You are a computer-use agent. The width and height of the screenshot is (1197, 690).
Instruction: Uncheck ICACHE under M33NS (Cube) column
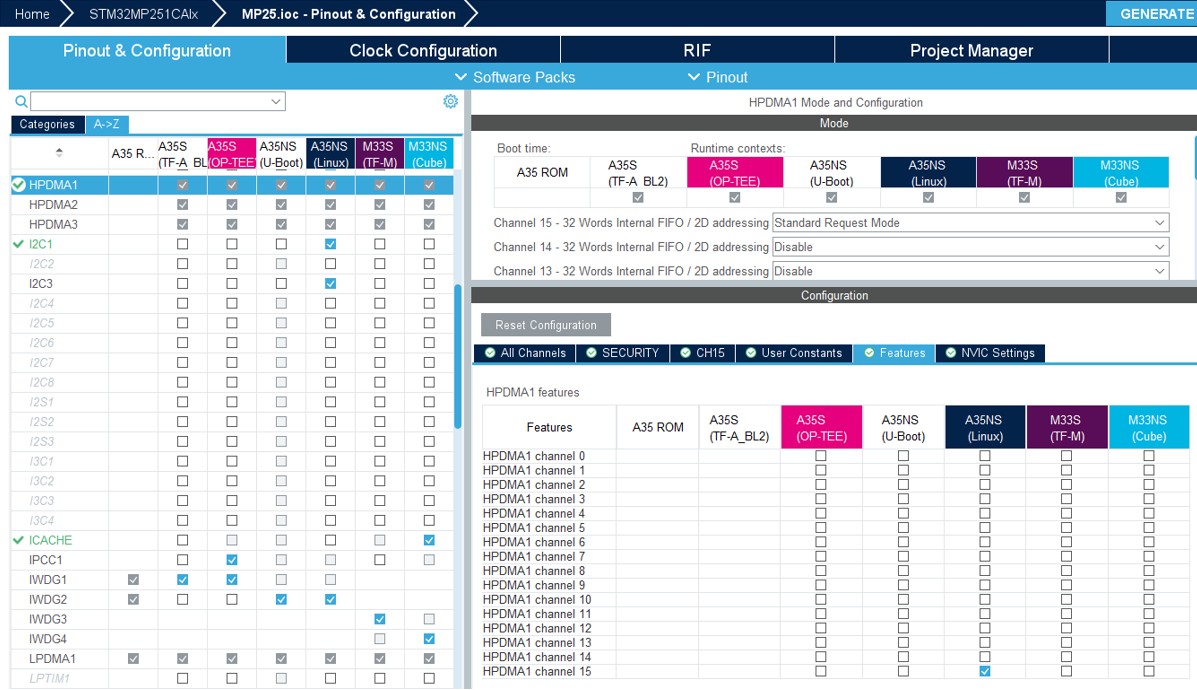(x=429, y=540)
